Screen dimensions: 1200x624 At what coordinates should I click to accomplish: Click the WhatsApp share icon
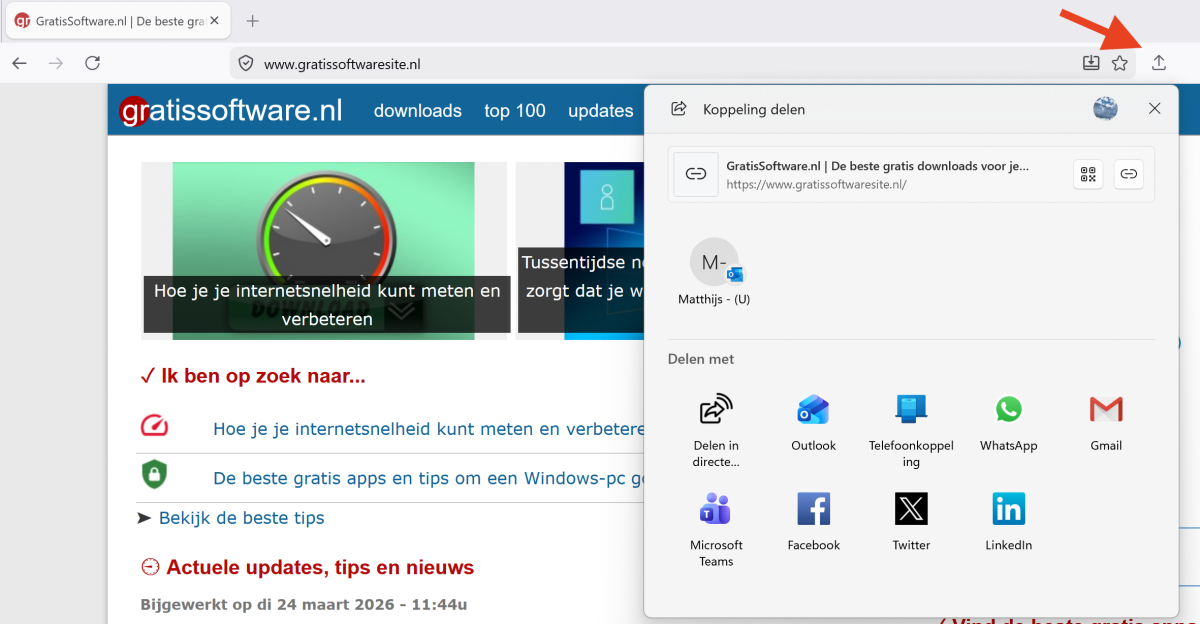tap(1008, 410)
